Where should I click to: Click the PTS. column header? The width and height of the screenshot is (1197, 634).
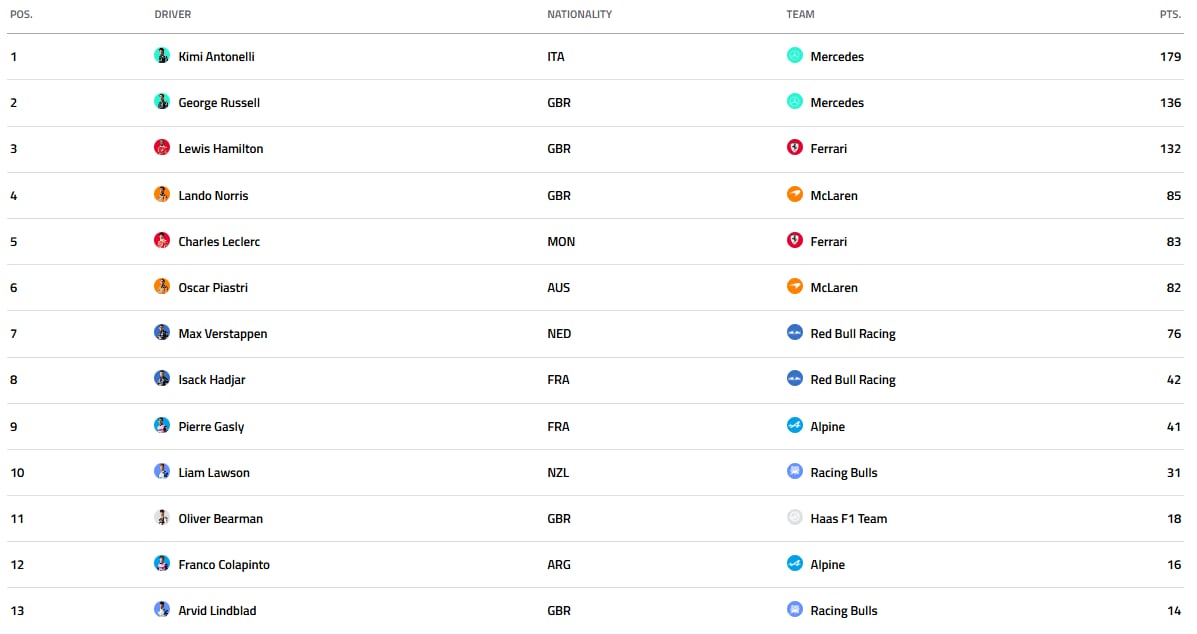[x=1170, y=14]
